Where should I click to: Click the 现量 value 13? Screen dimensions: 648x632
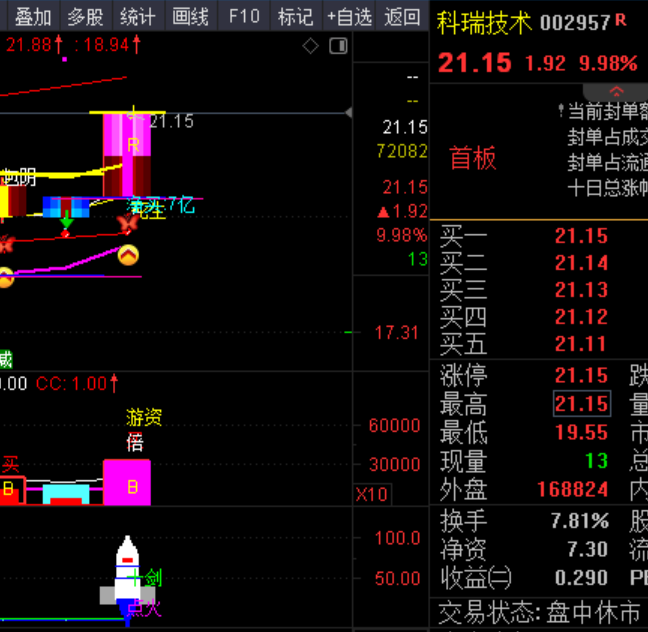click(x=596, y=460)
